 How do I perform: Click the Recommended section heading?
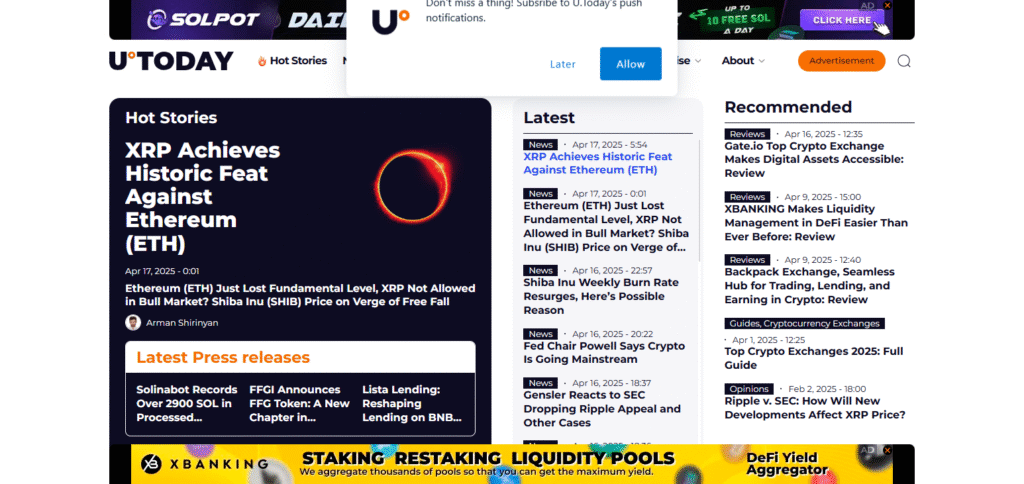click(788, 106)
